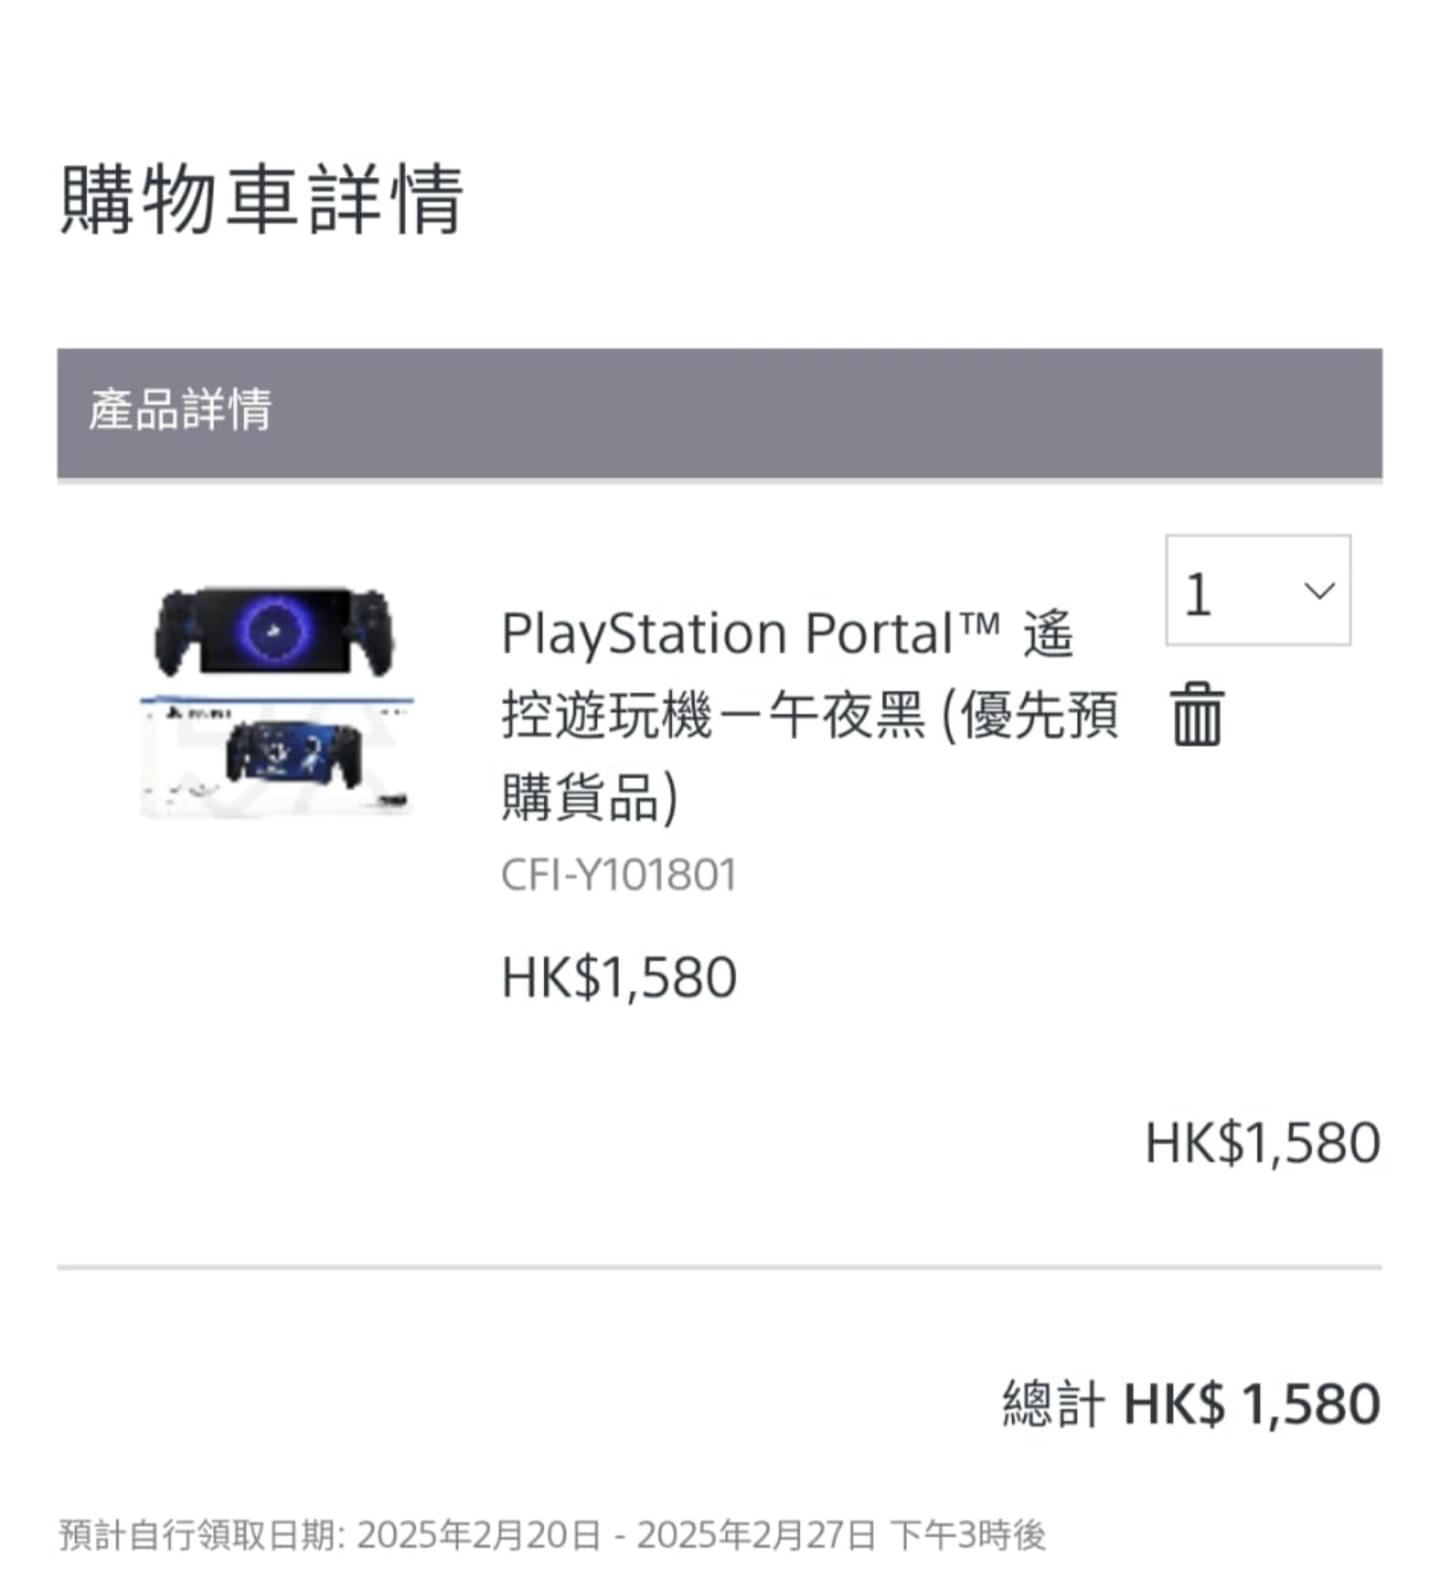Image resolution: width=1440 pixels, height=1586 pixels.
Task: Open the PlayStation Portal device image
Action: (x=274, y=632)
